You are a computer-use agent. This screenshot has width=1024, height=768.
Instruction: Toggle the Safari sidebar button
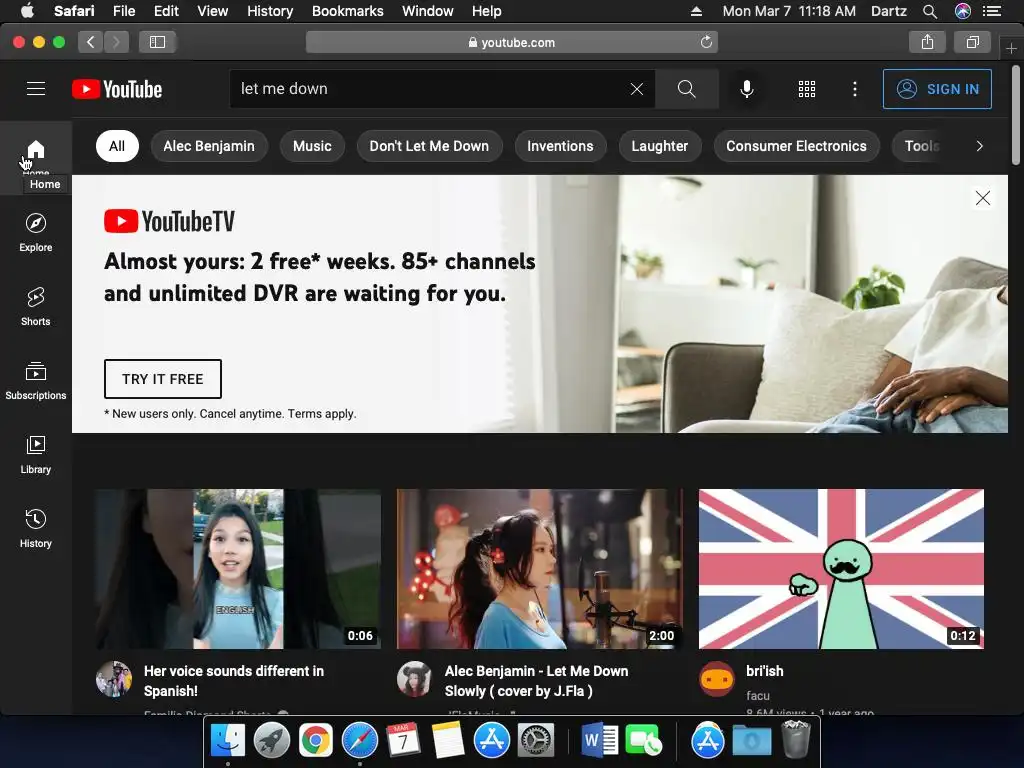157,42
